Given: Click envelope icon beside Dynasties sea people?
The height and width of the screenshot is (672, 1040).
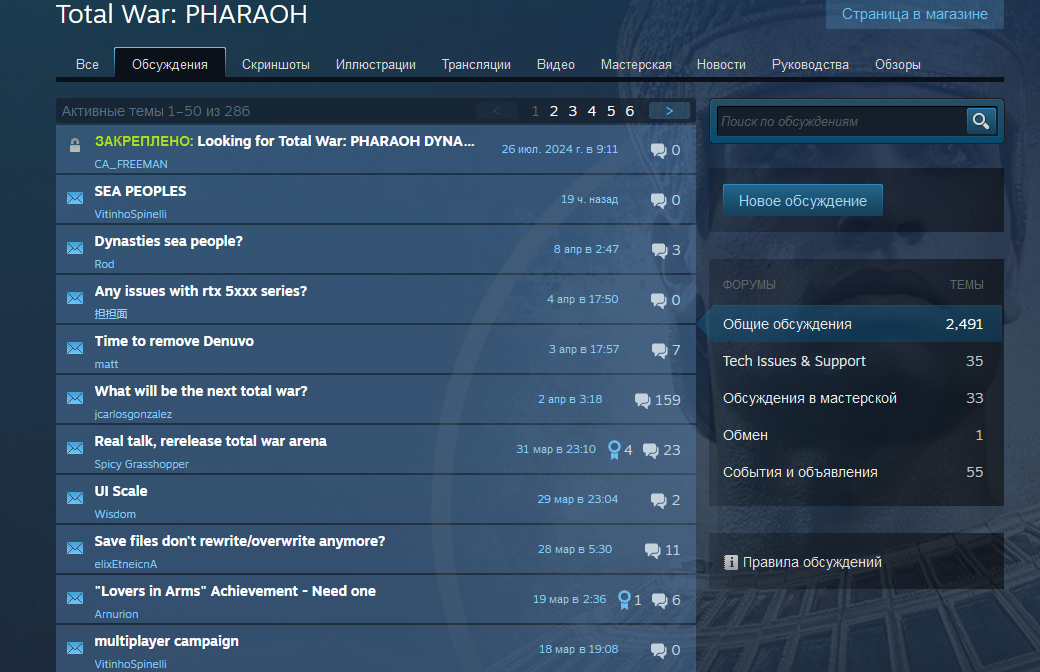Looking at the screenshot, I should (75, 248).
